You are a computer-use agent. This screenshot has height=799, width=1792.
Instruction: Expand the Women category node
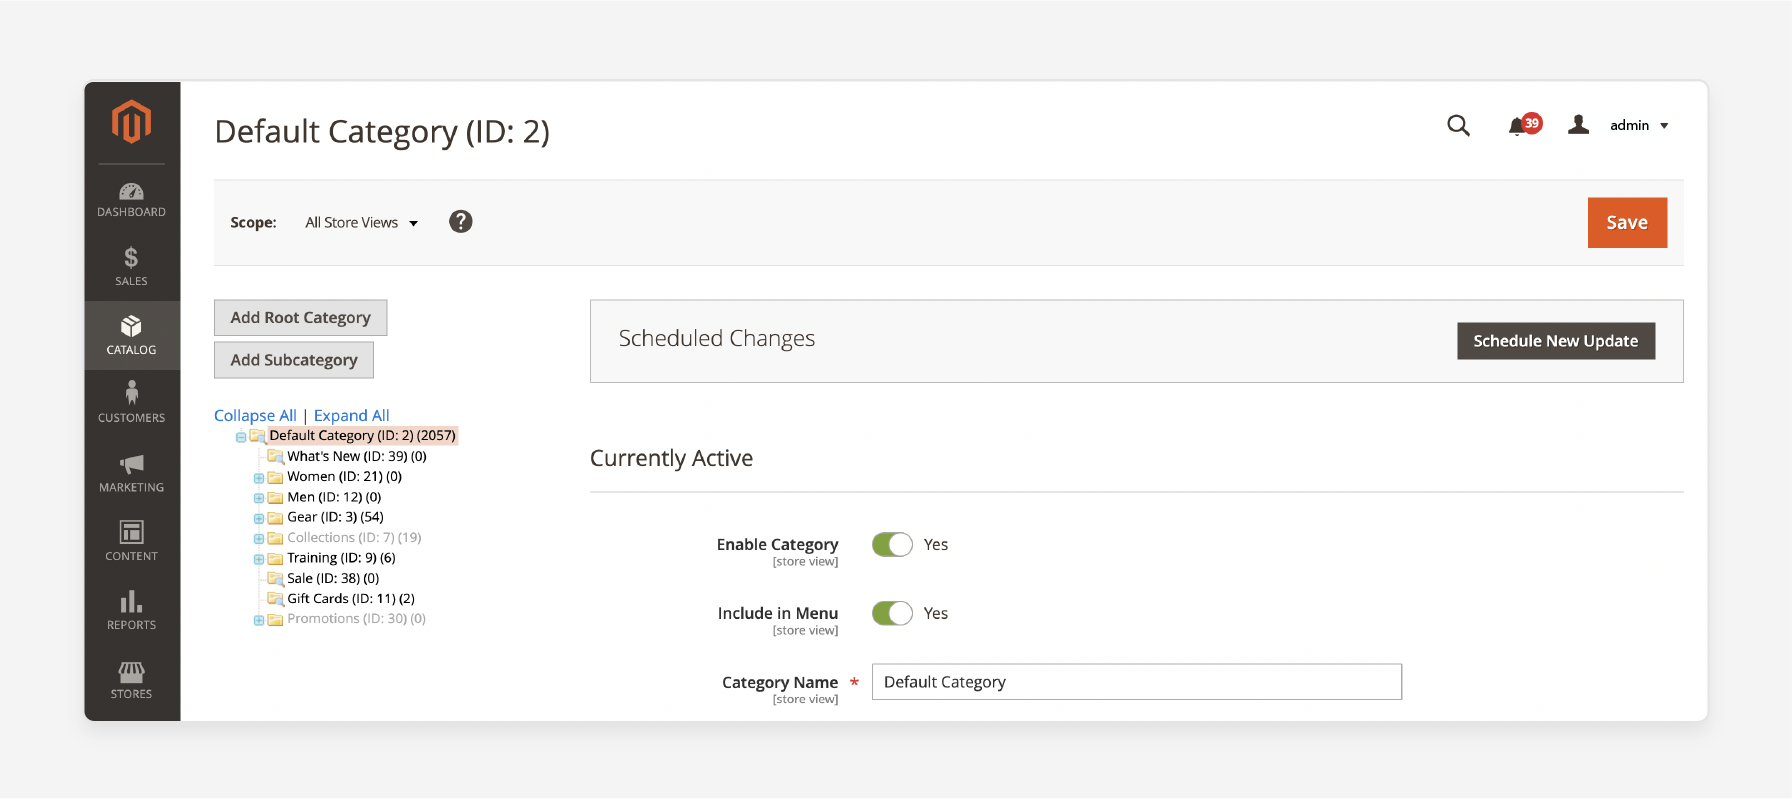(x=259, y=478)
